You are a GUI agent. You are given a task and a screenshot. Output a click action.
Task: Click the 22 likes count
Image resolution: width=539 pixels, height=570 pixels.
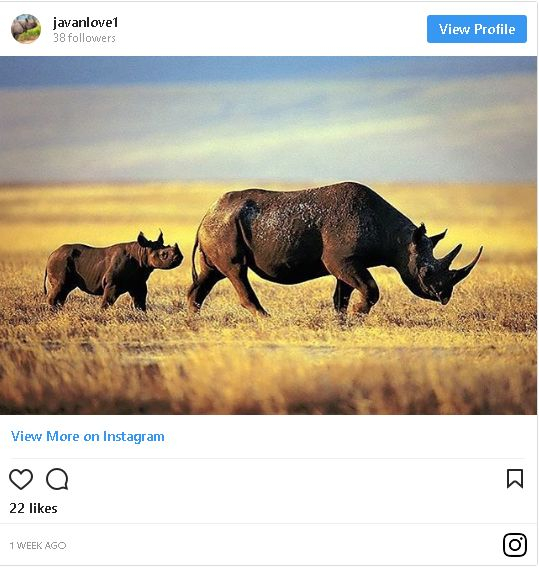[x=33, y=508]
